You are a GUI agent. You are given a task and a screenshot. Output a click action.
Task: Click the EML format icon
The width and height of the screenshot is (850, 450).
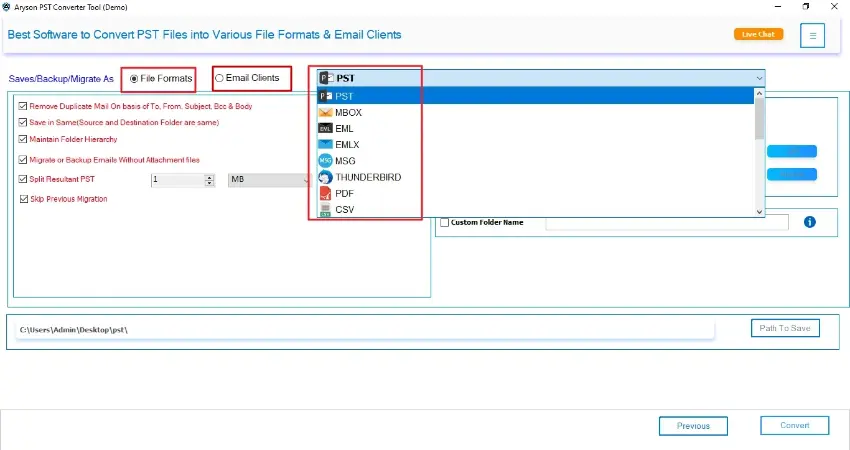pyautogui.click(x=325, y=128)
